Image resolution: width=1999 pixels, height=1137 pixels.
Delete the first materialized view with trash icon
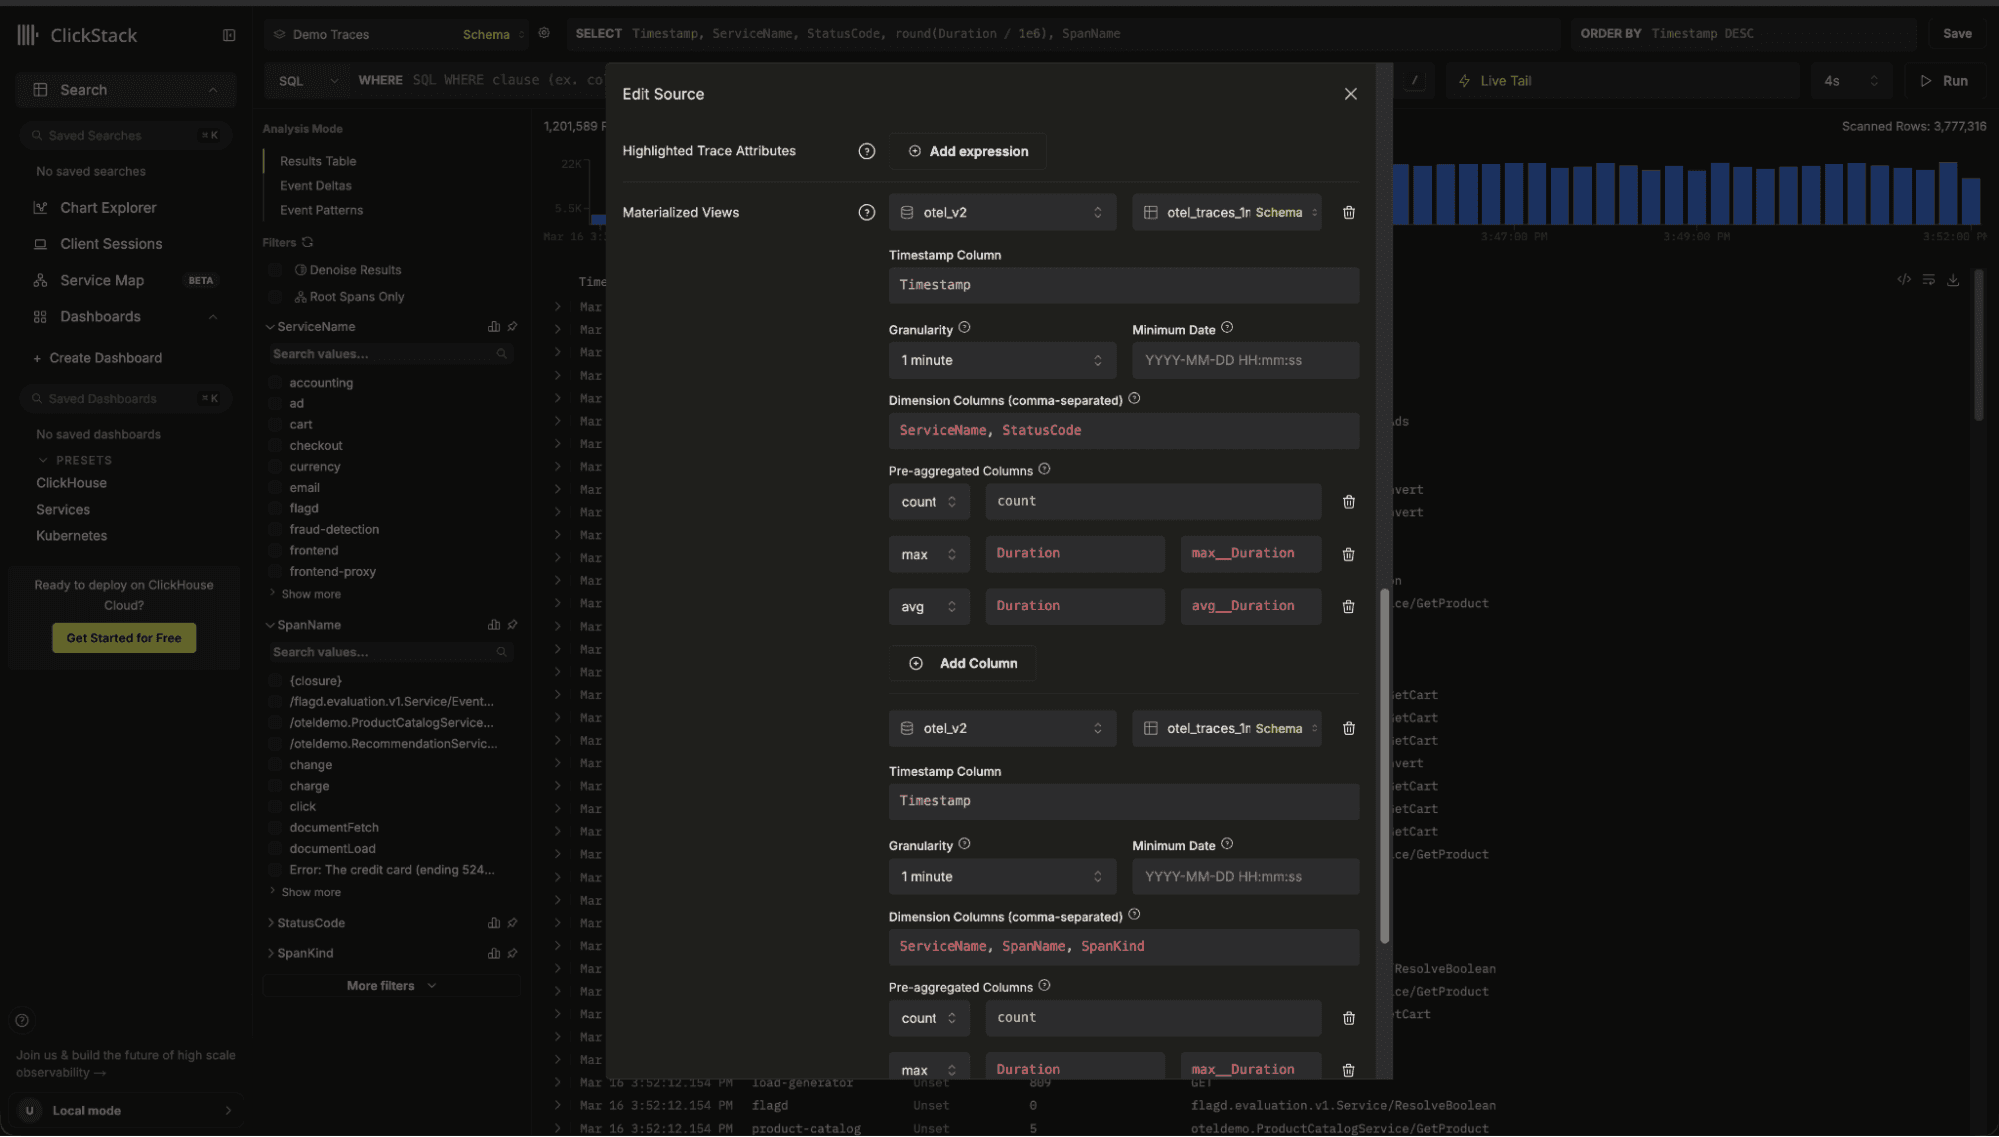[1348, 212]
